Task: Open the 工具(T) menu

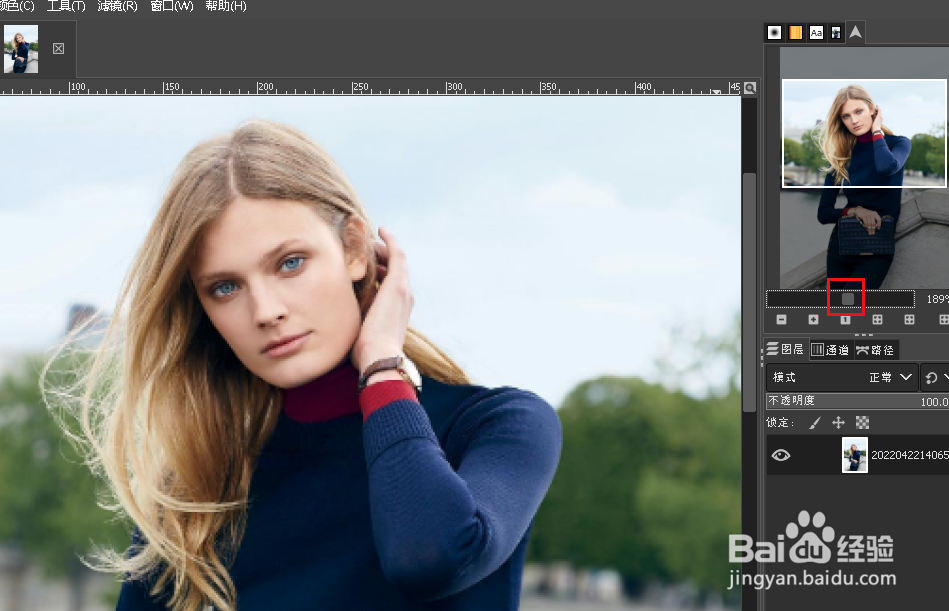Action: [x=66, y=6]
